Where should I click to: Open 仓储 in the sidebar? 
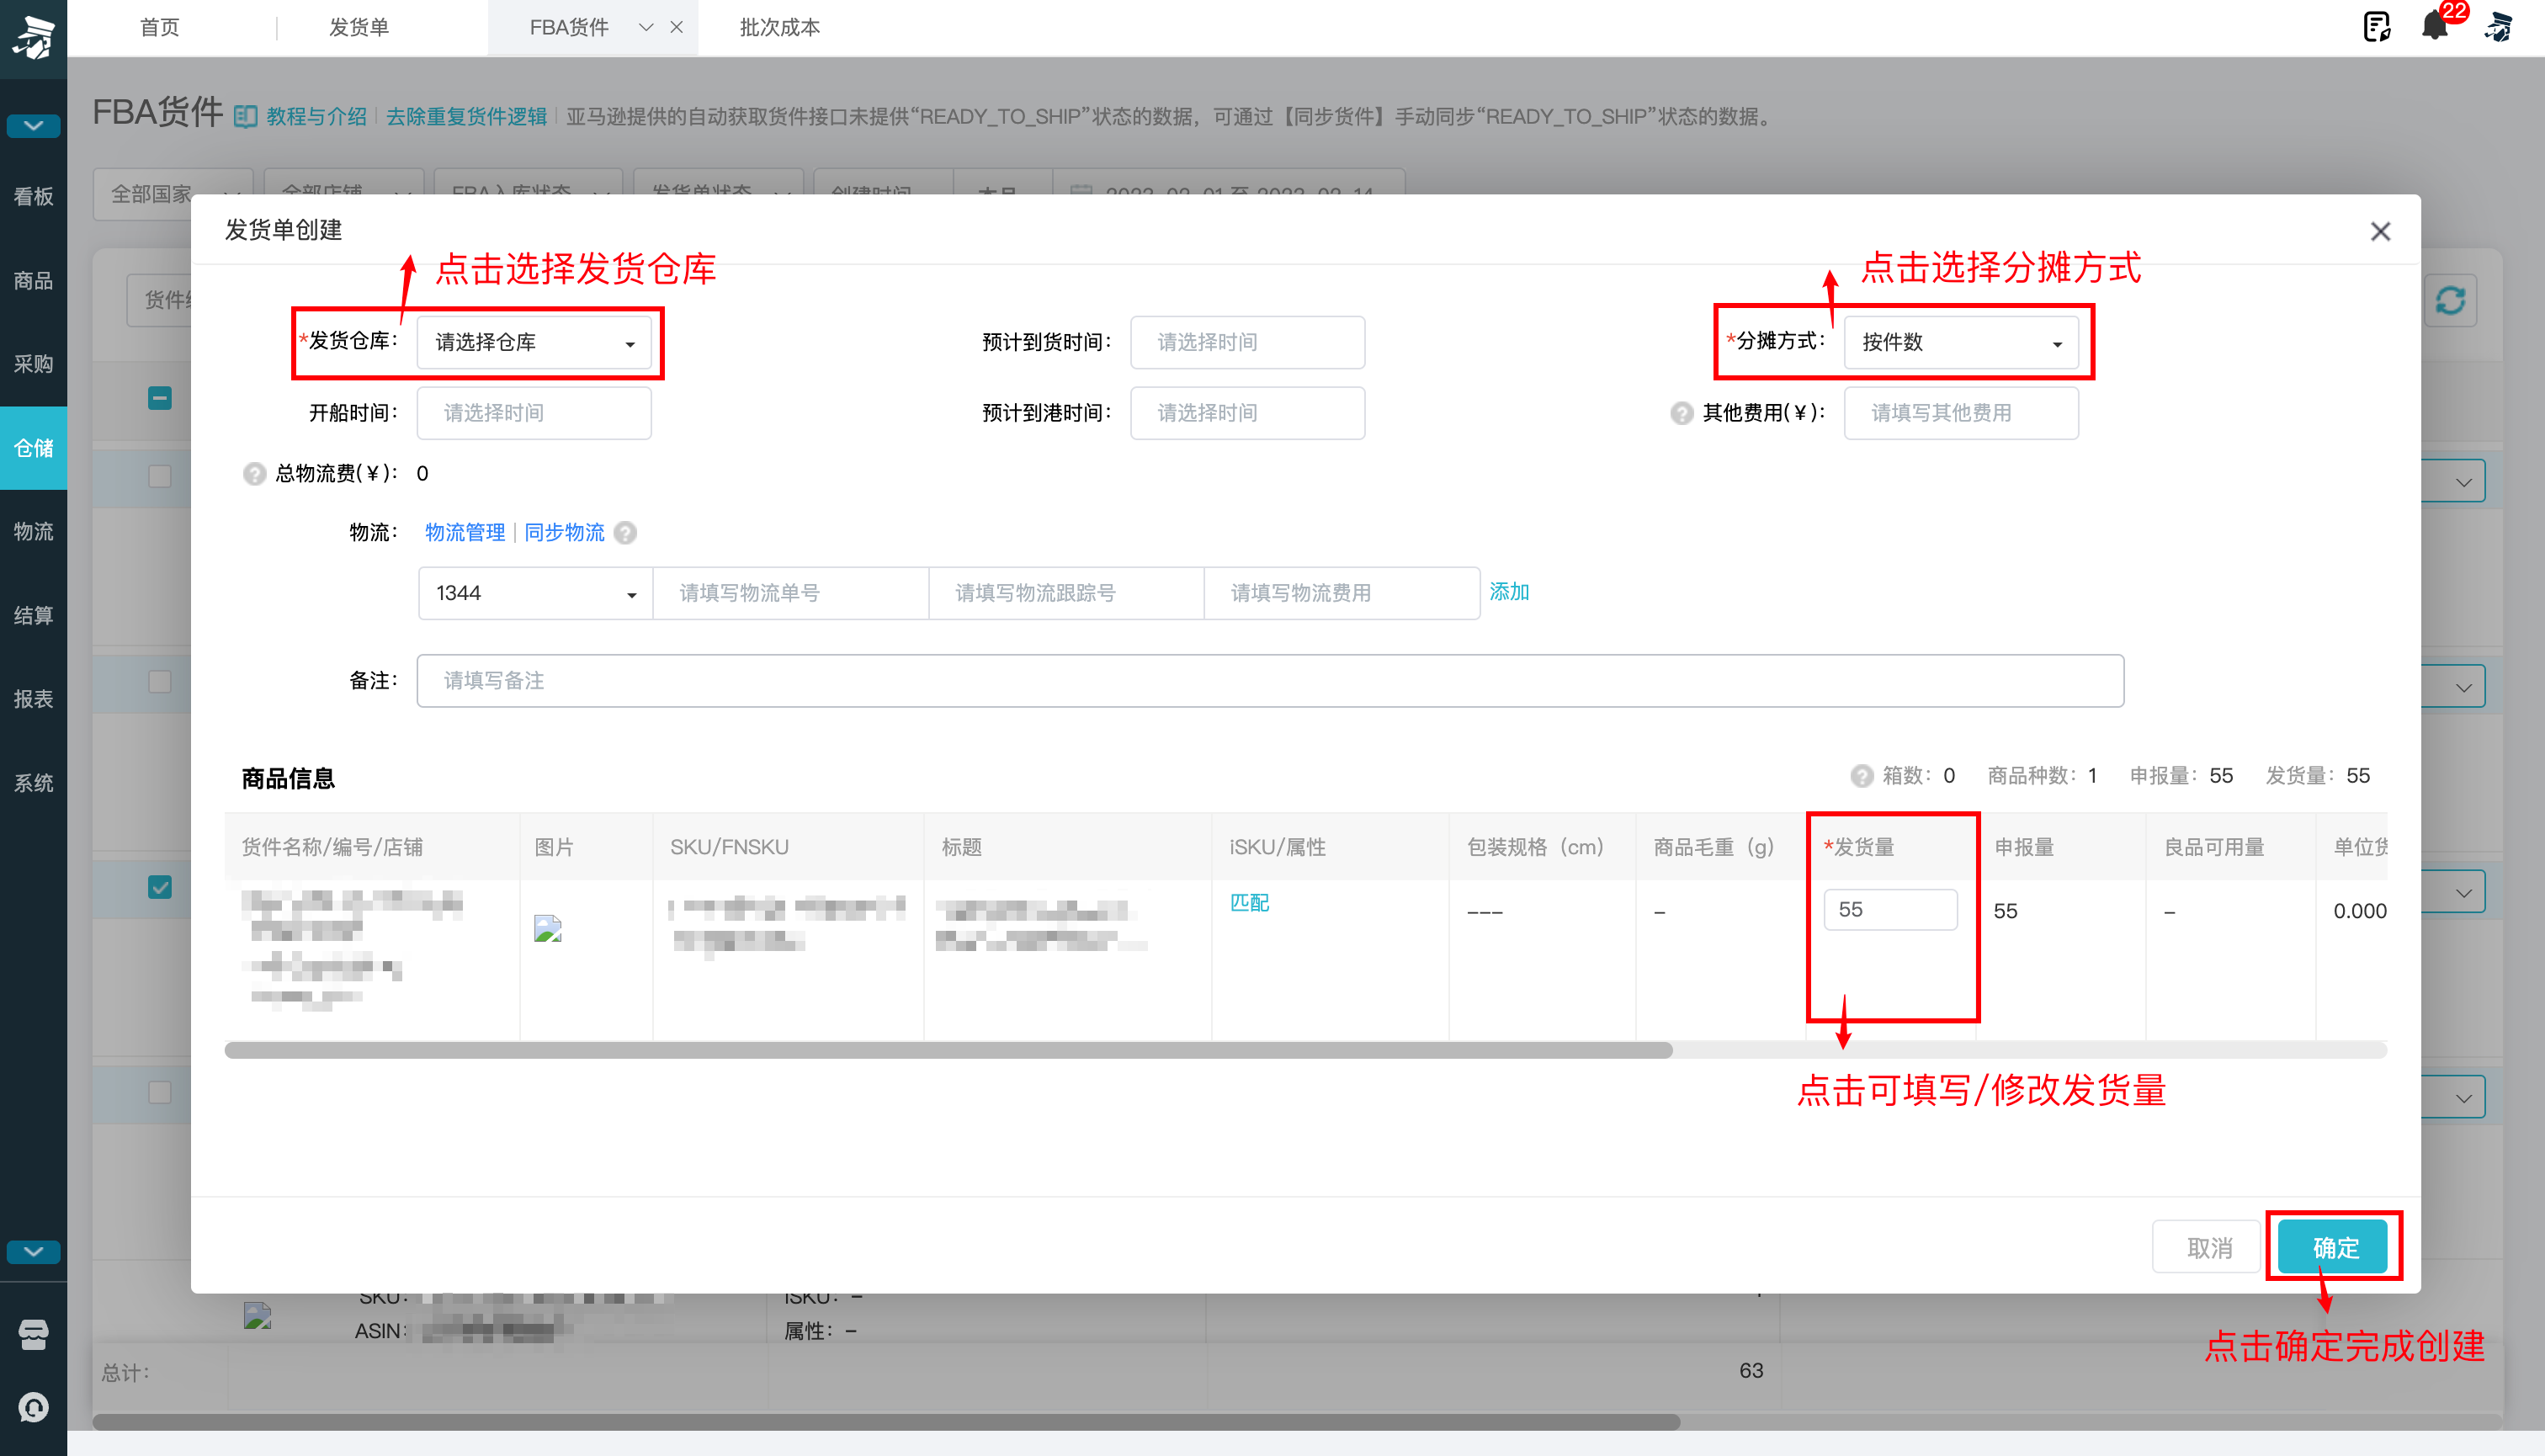(x=33, y=448)
